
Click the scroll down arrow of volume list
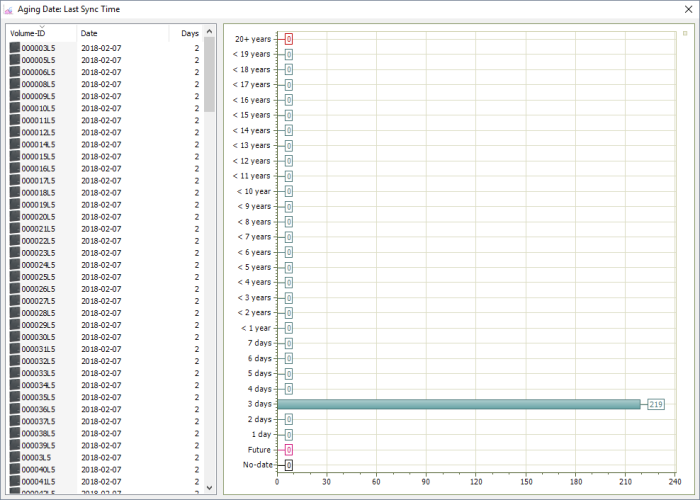[x=209, y=488]
